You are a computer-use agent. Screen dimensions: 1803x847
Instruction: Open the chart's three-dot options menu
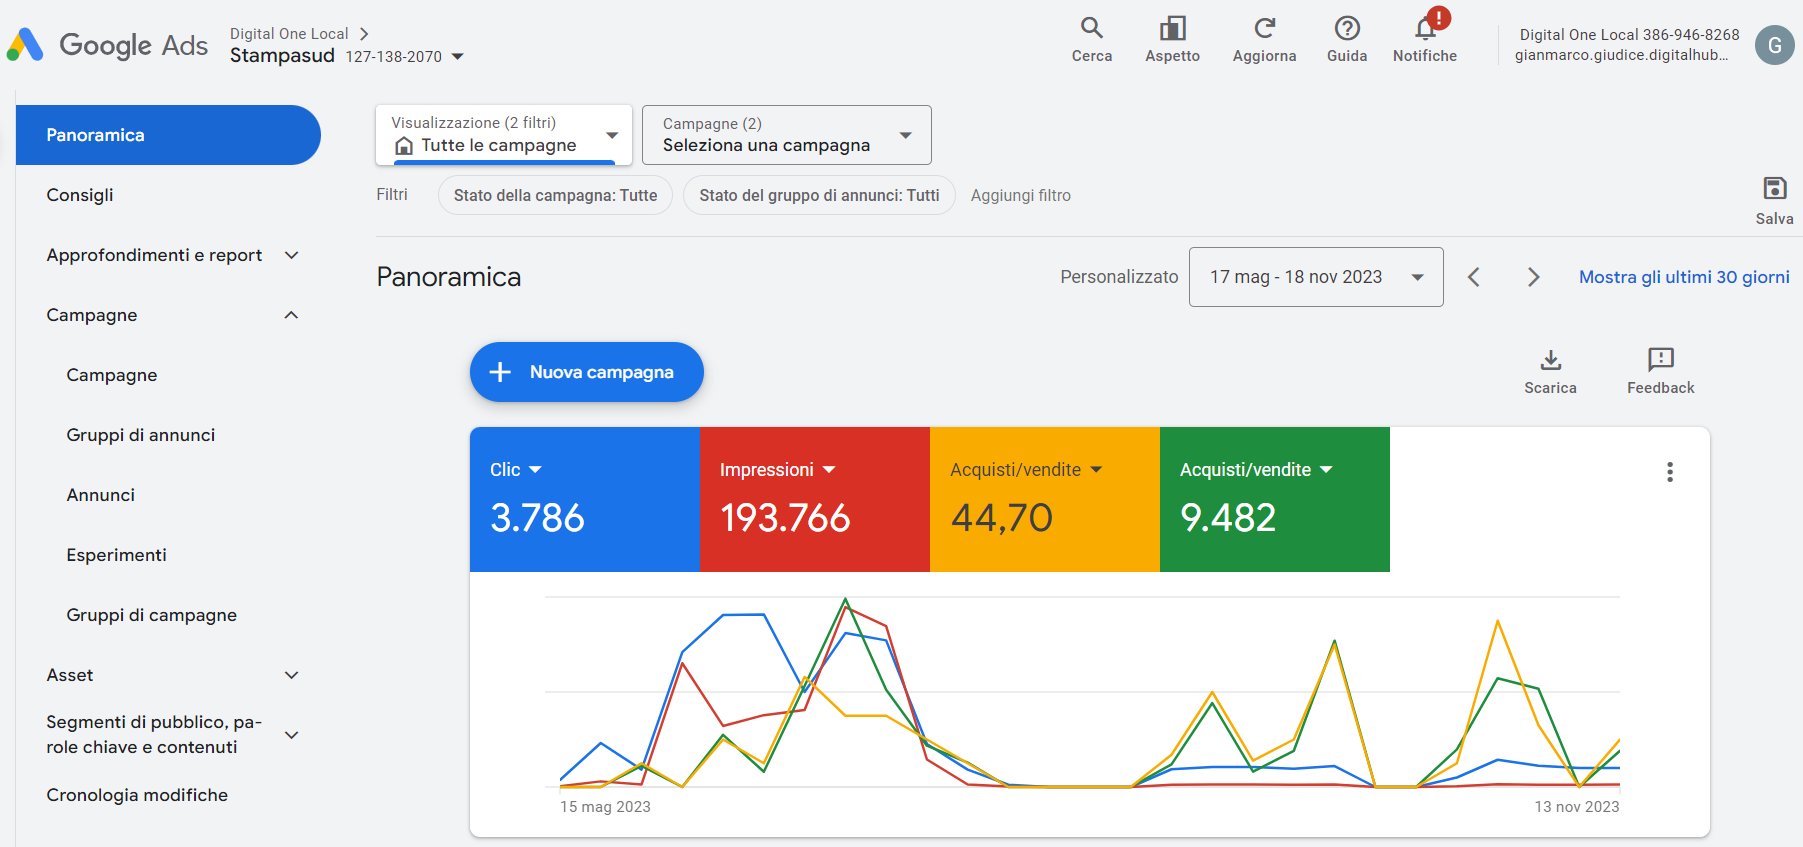(x=1669, y=472)
